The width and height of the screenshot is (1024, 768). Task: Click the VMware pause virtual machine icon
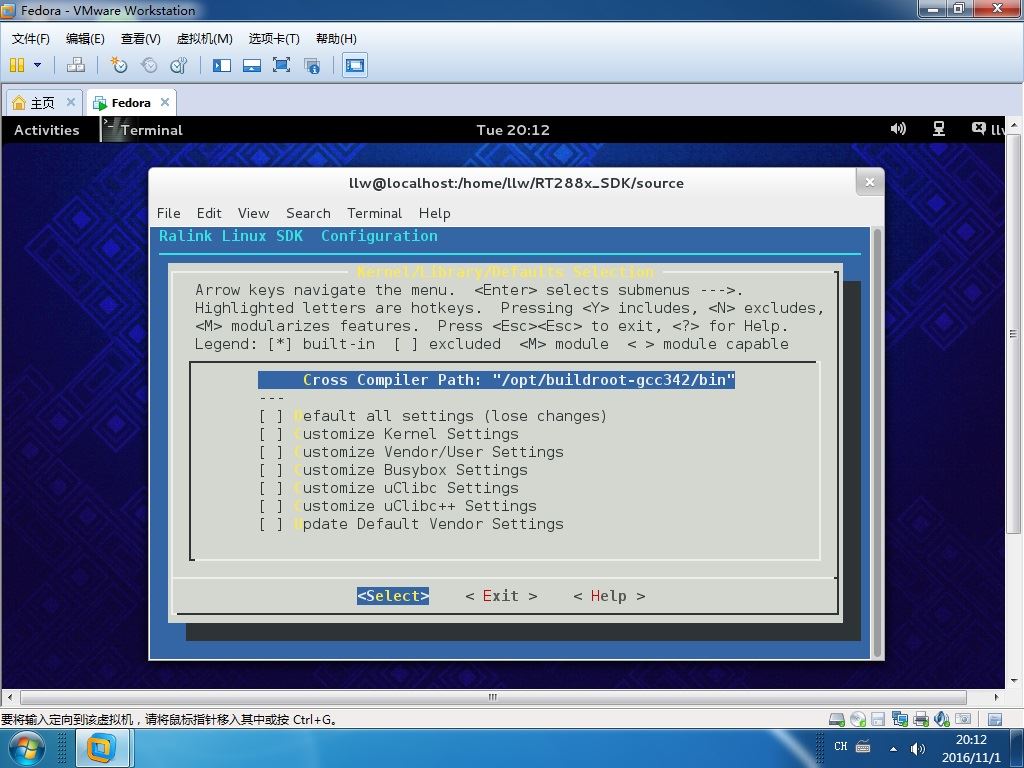[x=17, y=65]
